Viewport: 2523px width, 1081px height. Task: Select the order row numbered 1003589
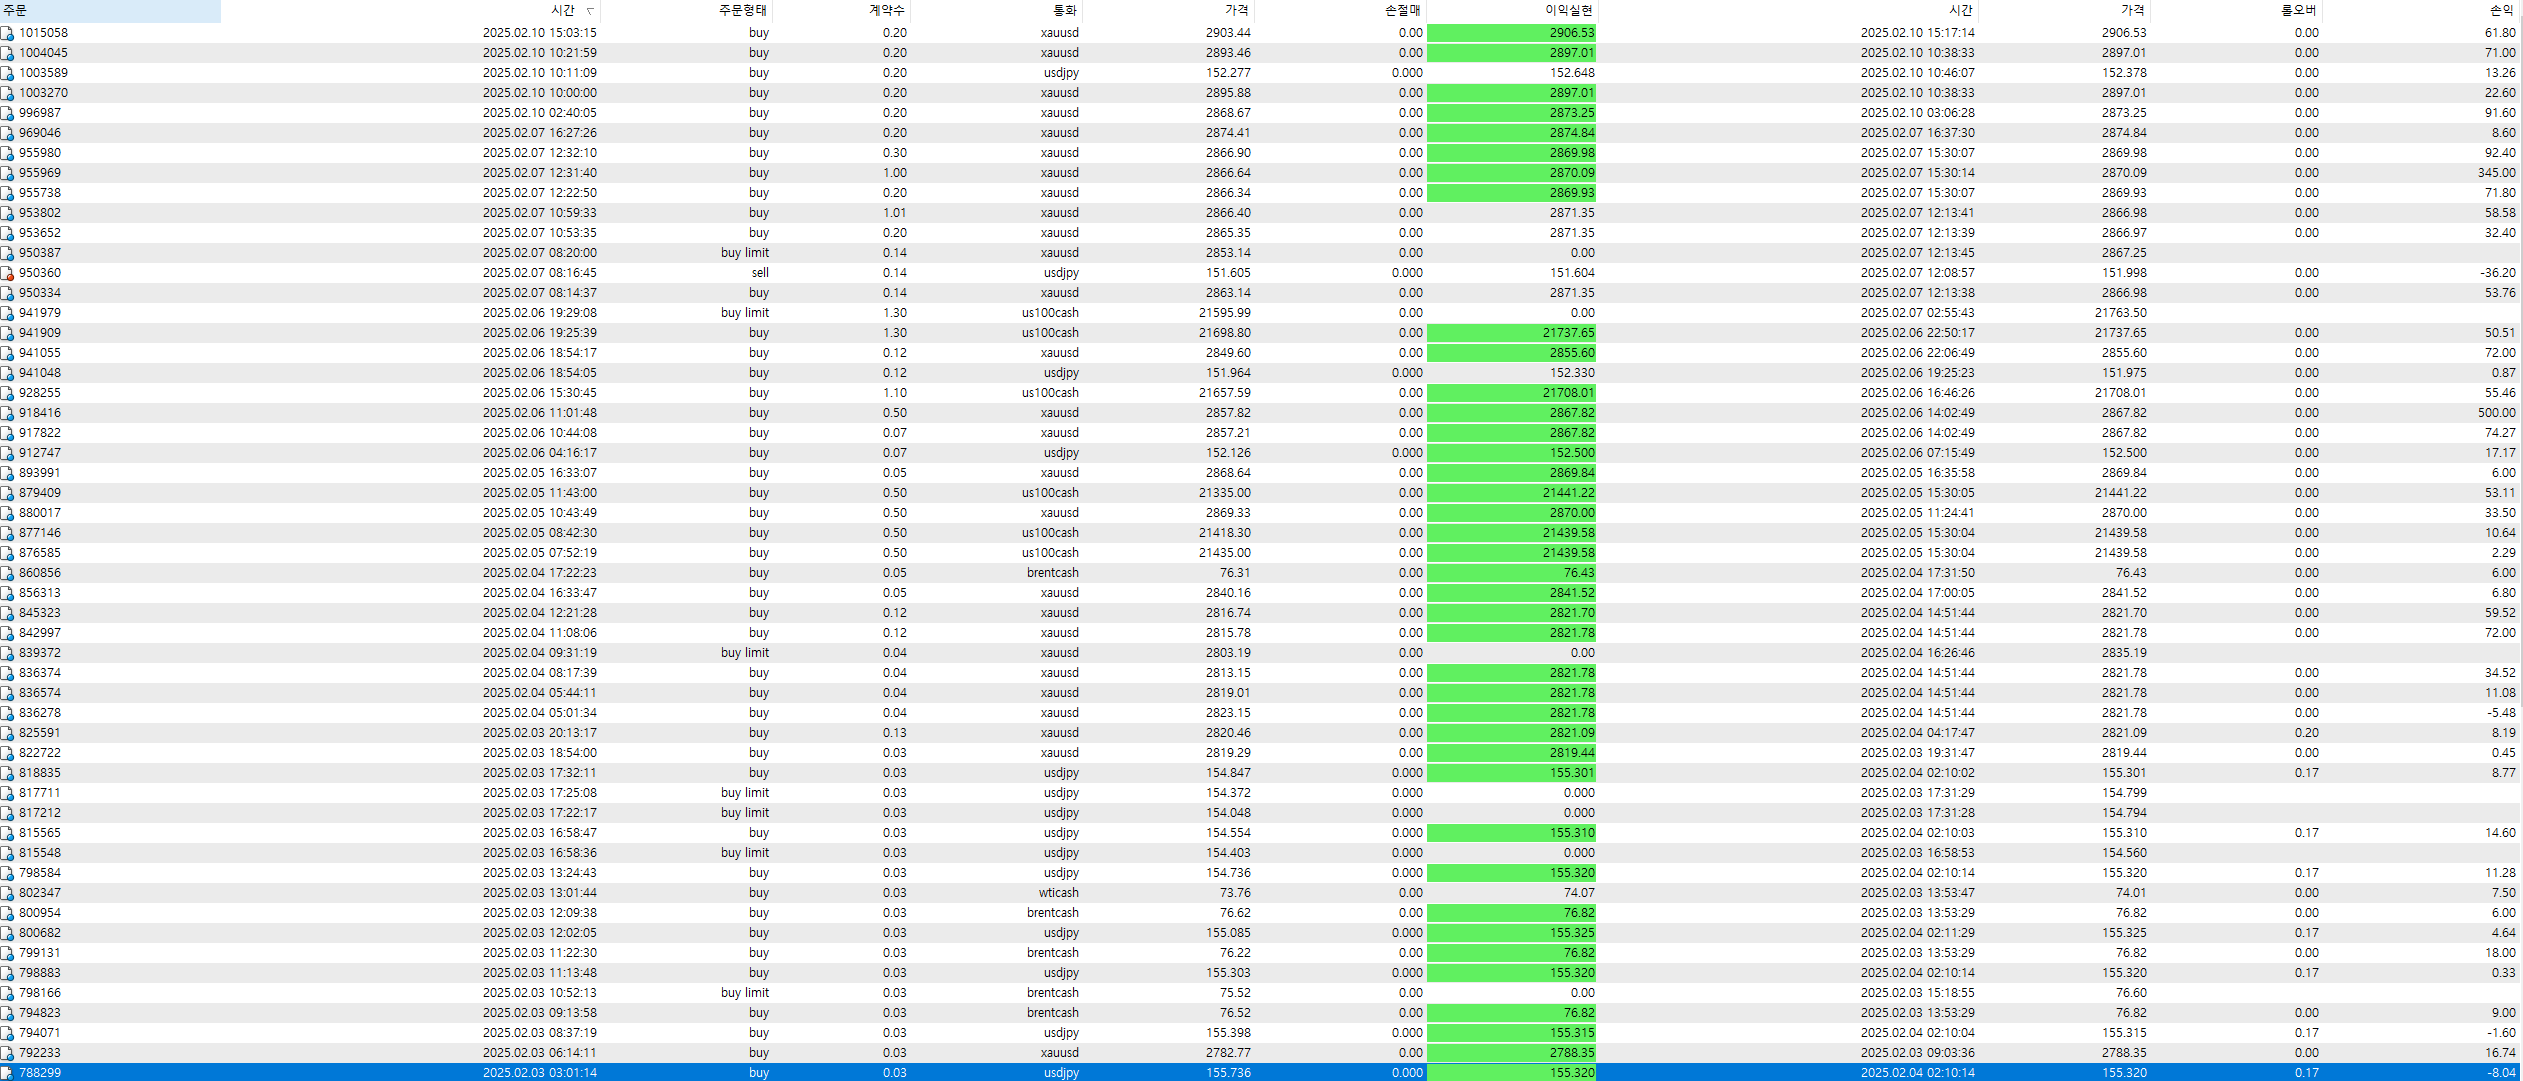44,73
